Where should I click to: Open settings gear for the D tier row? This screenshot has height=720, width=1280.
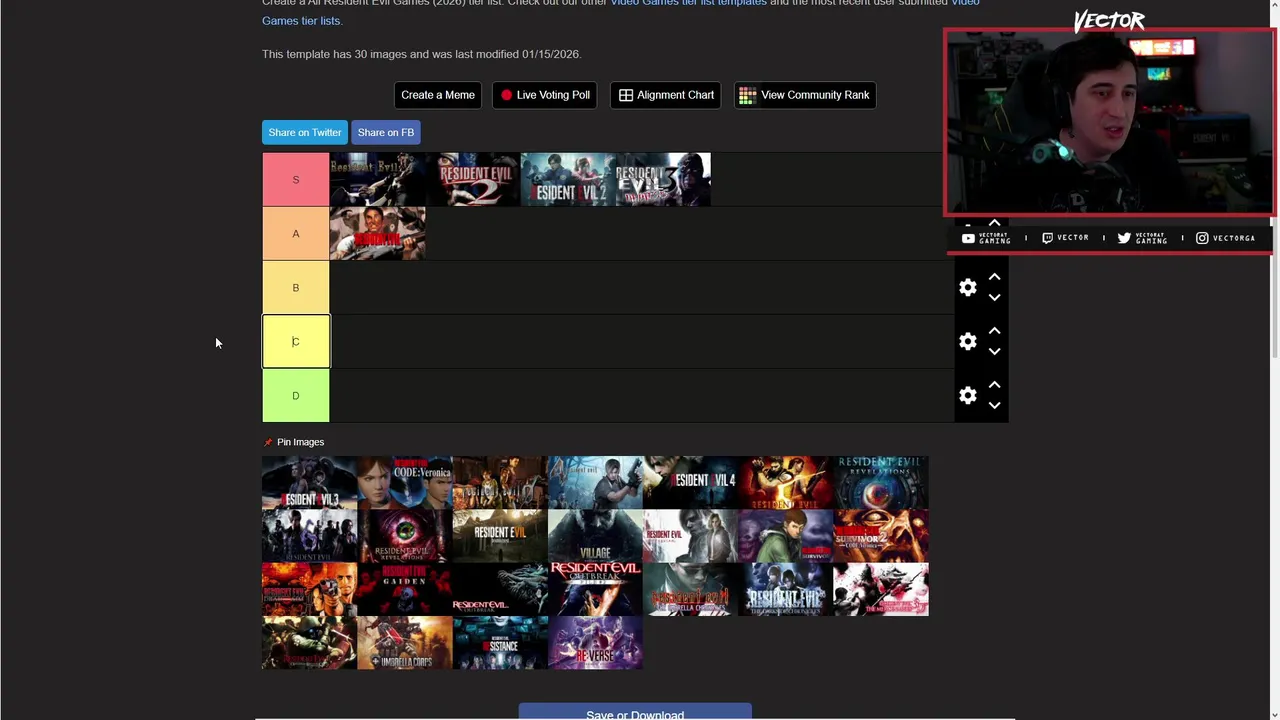tap(967, 396)
